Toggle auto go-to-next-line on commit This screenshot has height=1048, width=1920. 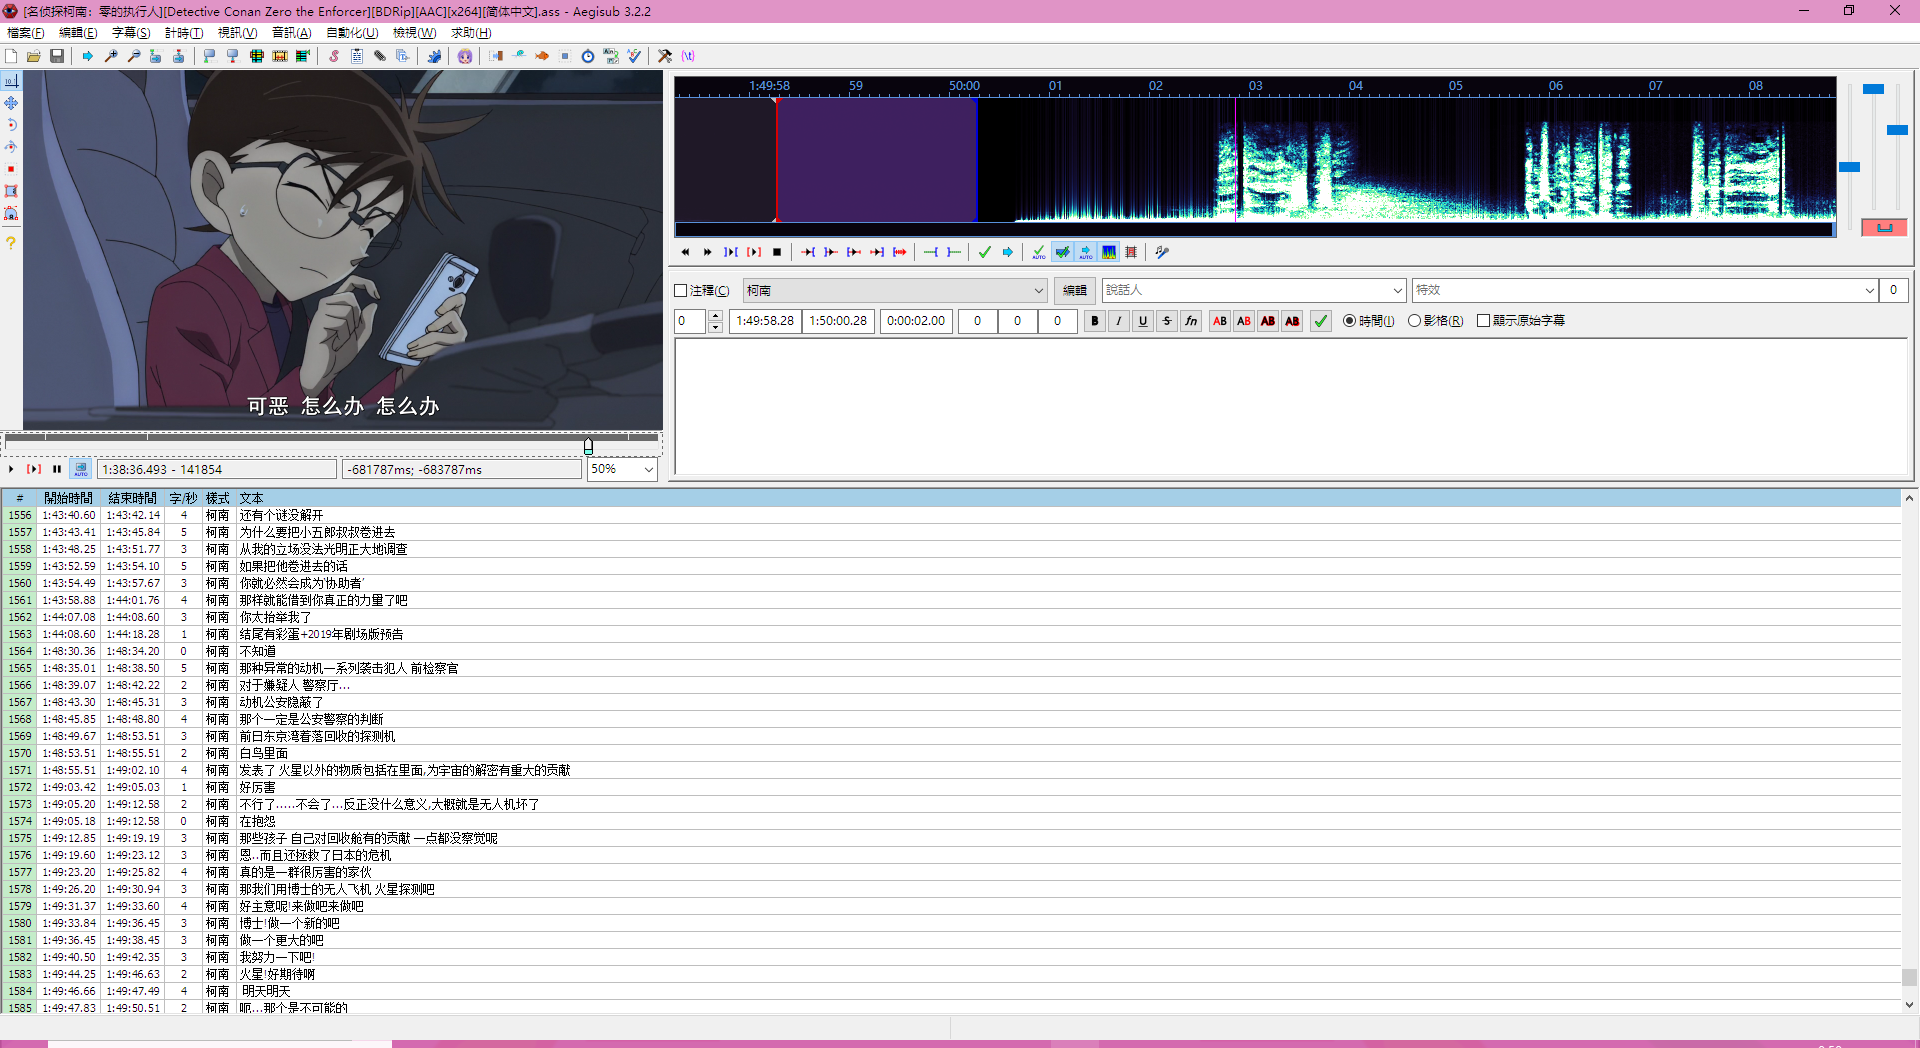(1062, 252)
